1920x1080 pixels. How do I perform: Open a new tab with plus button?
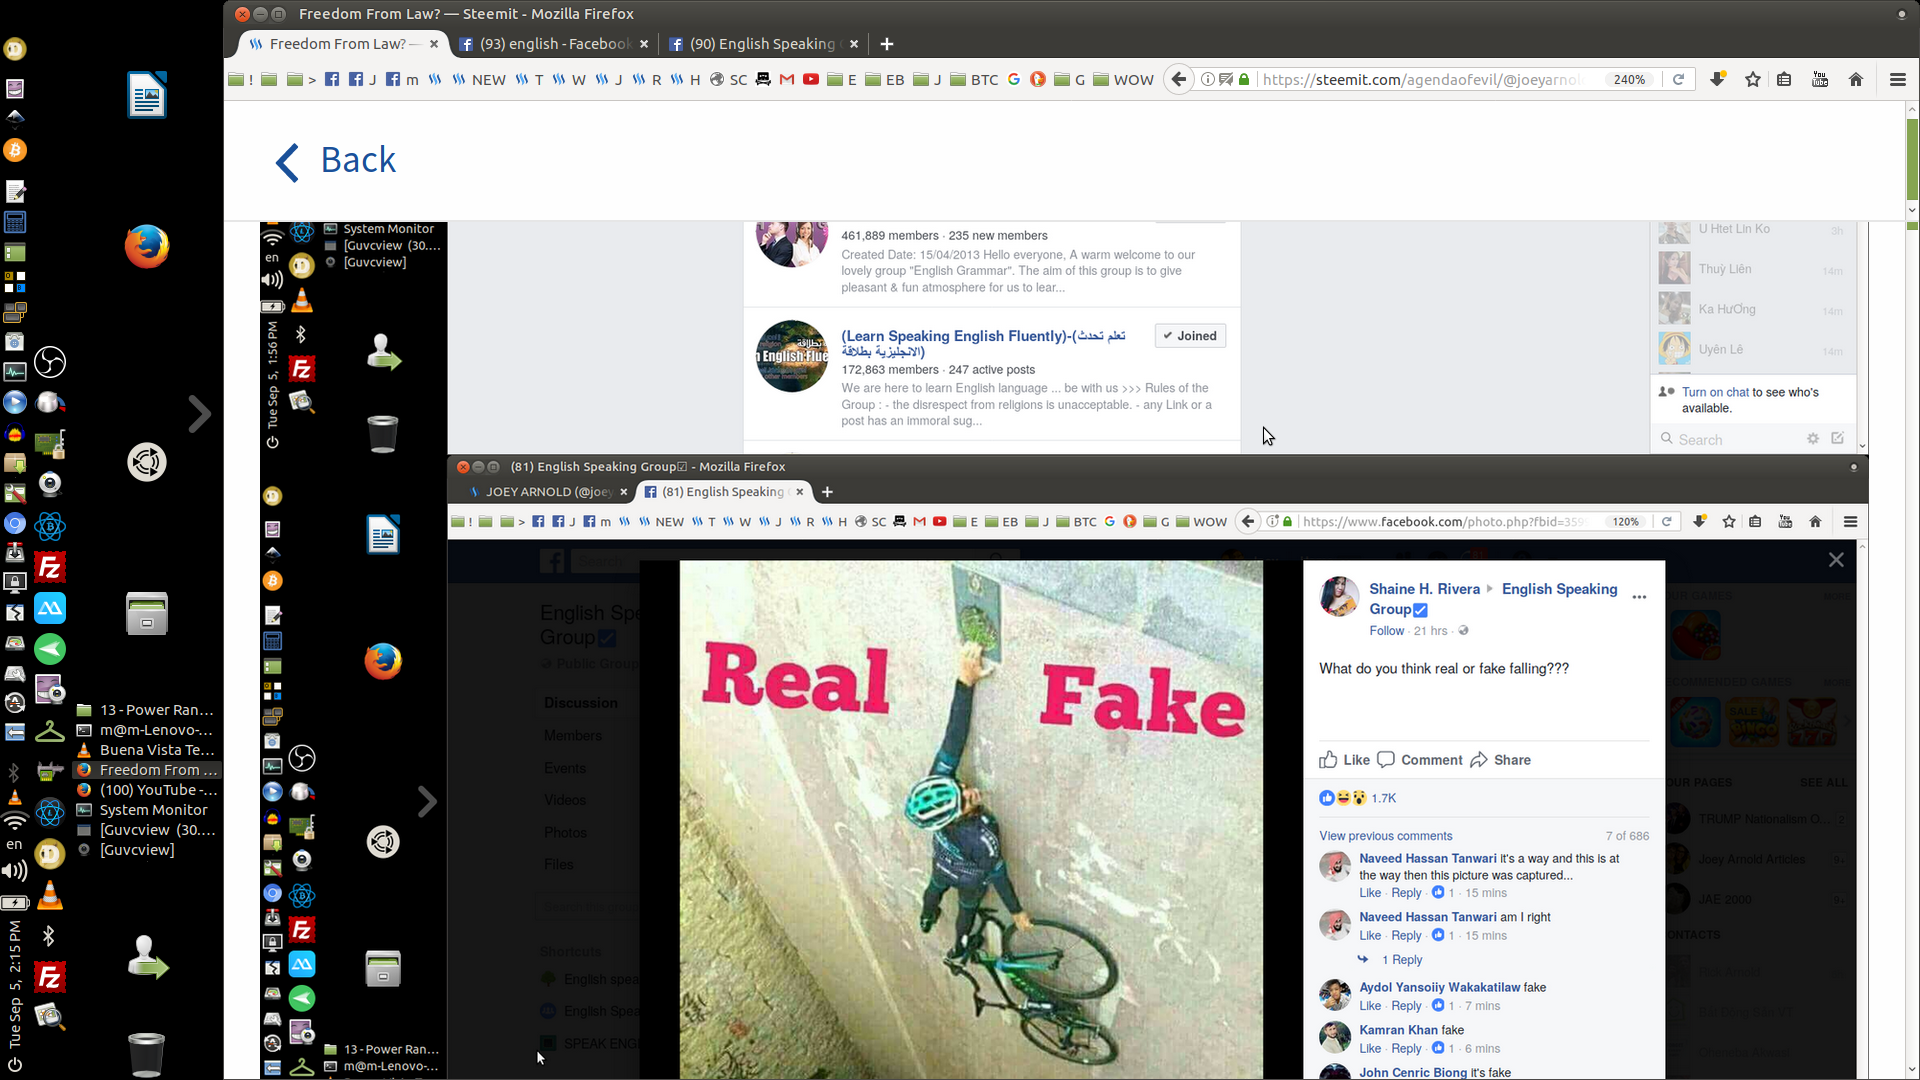pos(887,44)
